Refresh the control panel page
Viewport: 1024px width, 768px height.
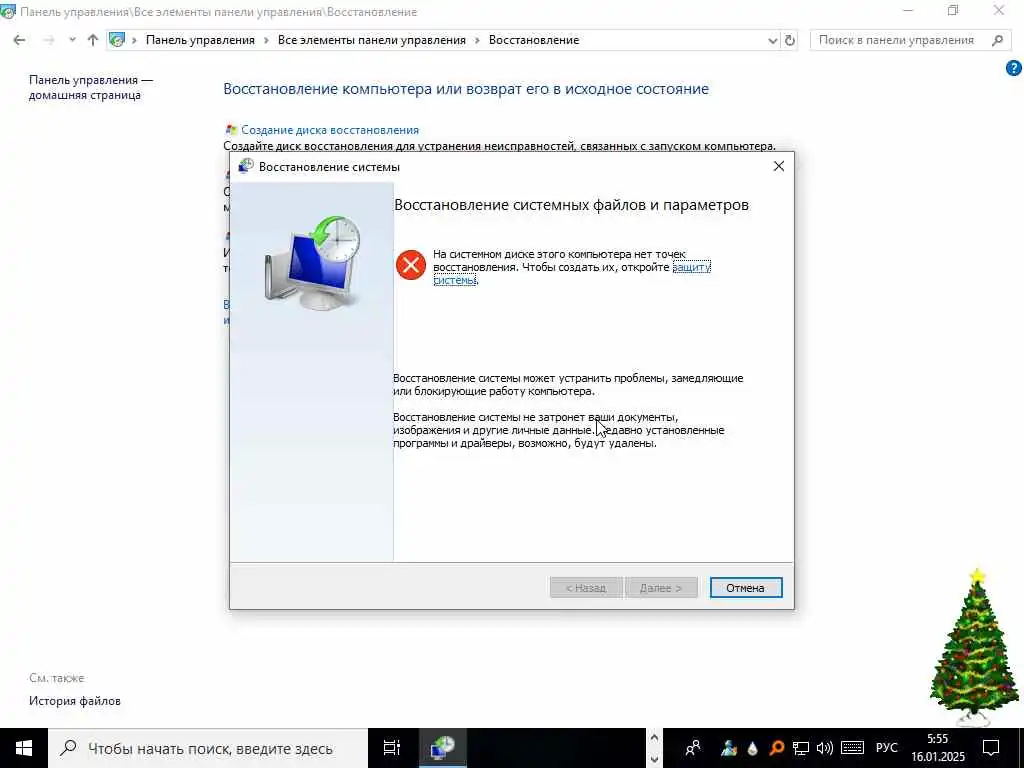coord(790,40)
